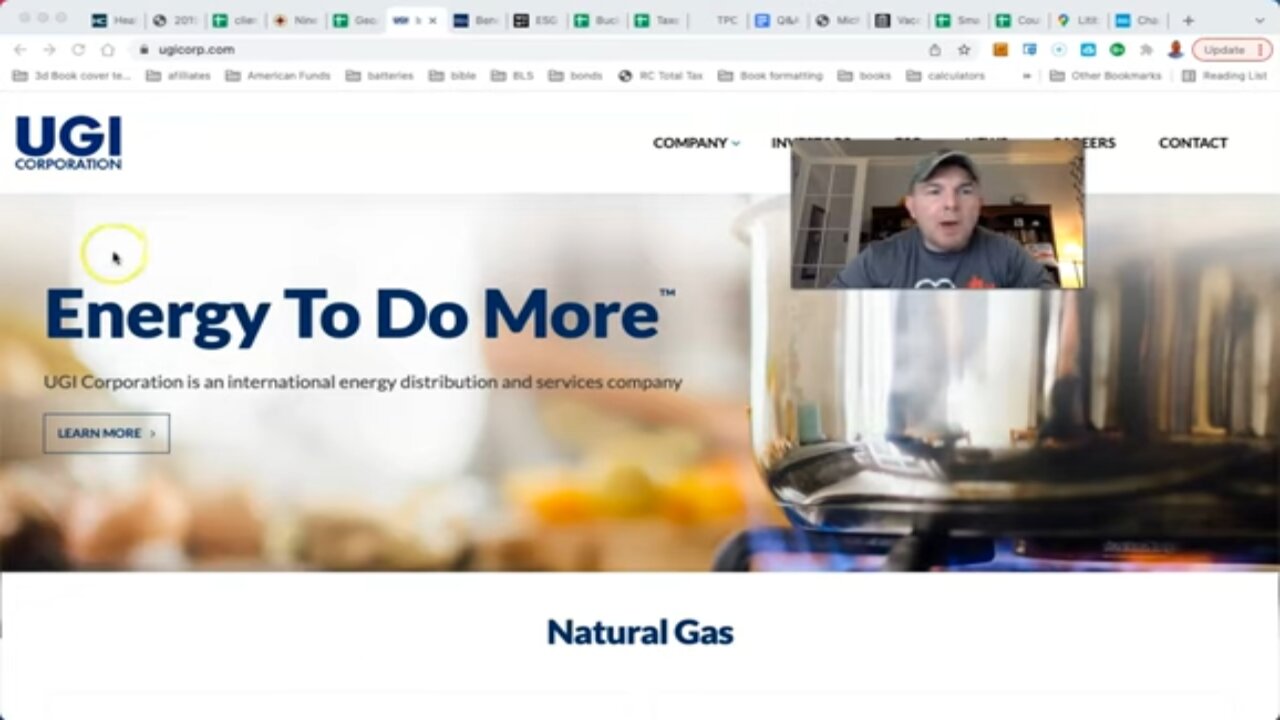This screenshot has height=720, width=1280.
Task: Switch to the Q&A browser tab
Action: pos(777,20)
